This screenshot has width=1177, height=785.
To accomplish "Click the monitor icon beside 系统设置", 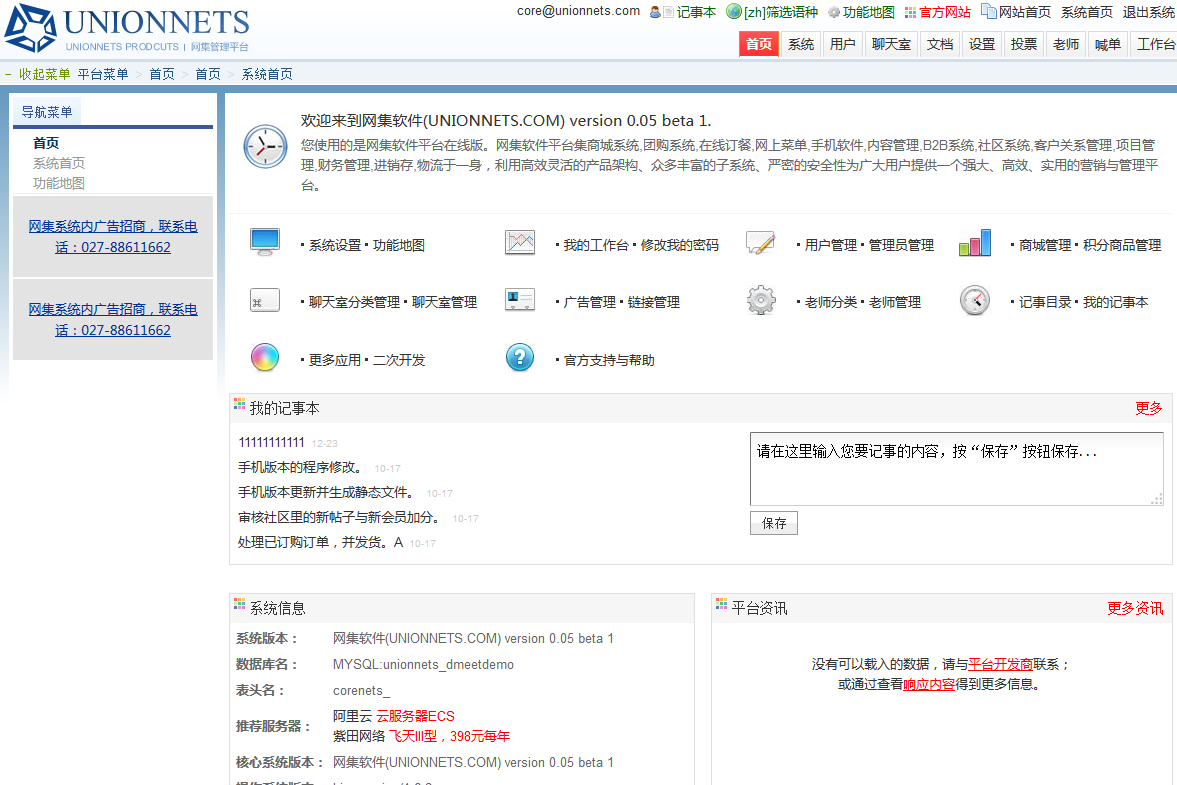I will point(265,242).
